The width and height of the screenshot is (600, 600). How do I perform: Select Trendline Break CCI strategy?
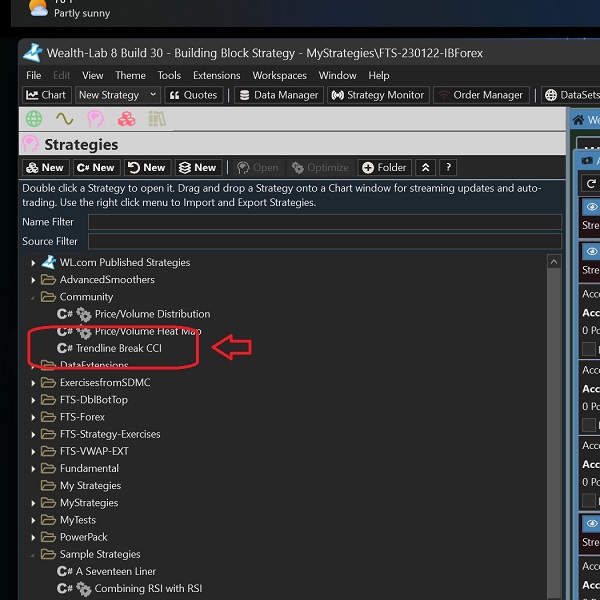coord(119,348)
